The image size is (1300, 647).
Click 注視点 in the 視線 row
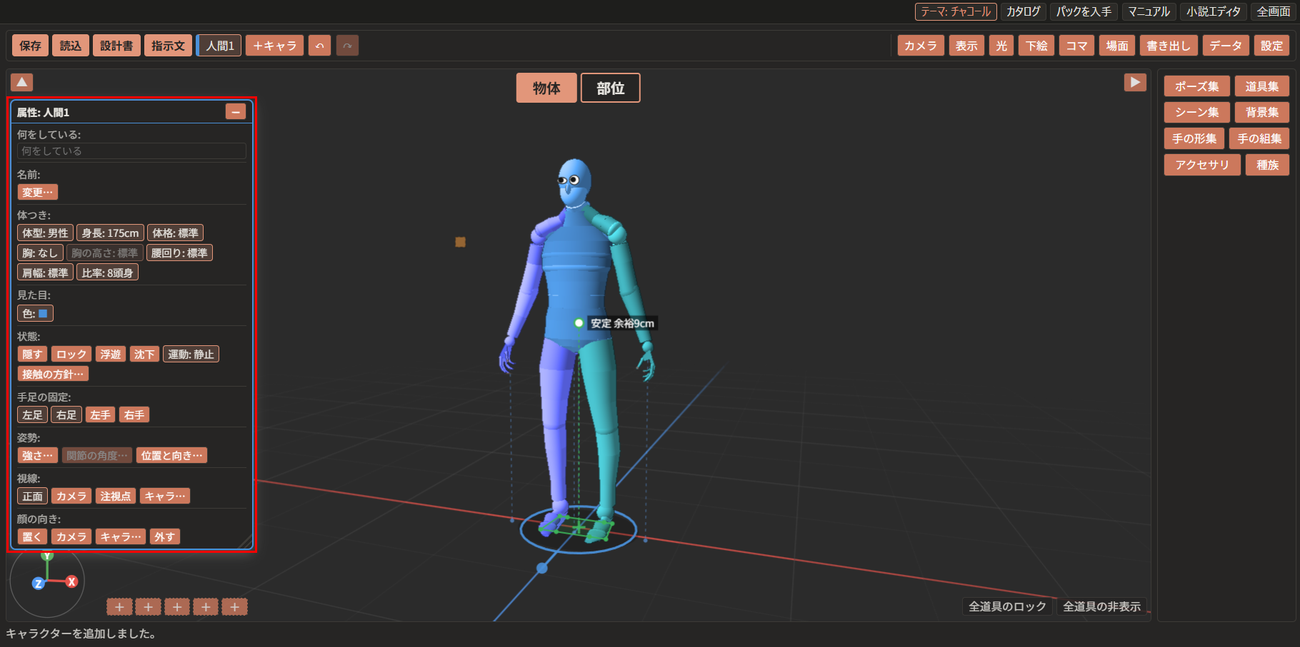[x=115, y=496]
